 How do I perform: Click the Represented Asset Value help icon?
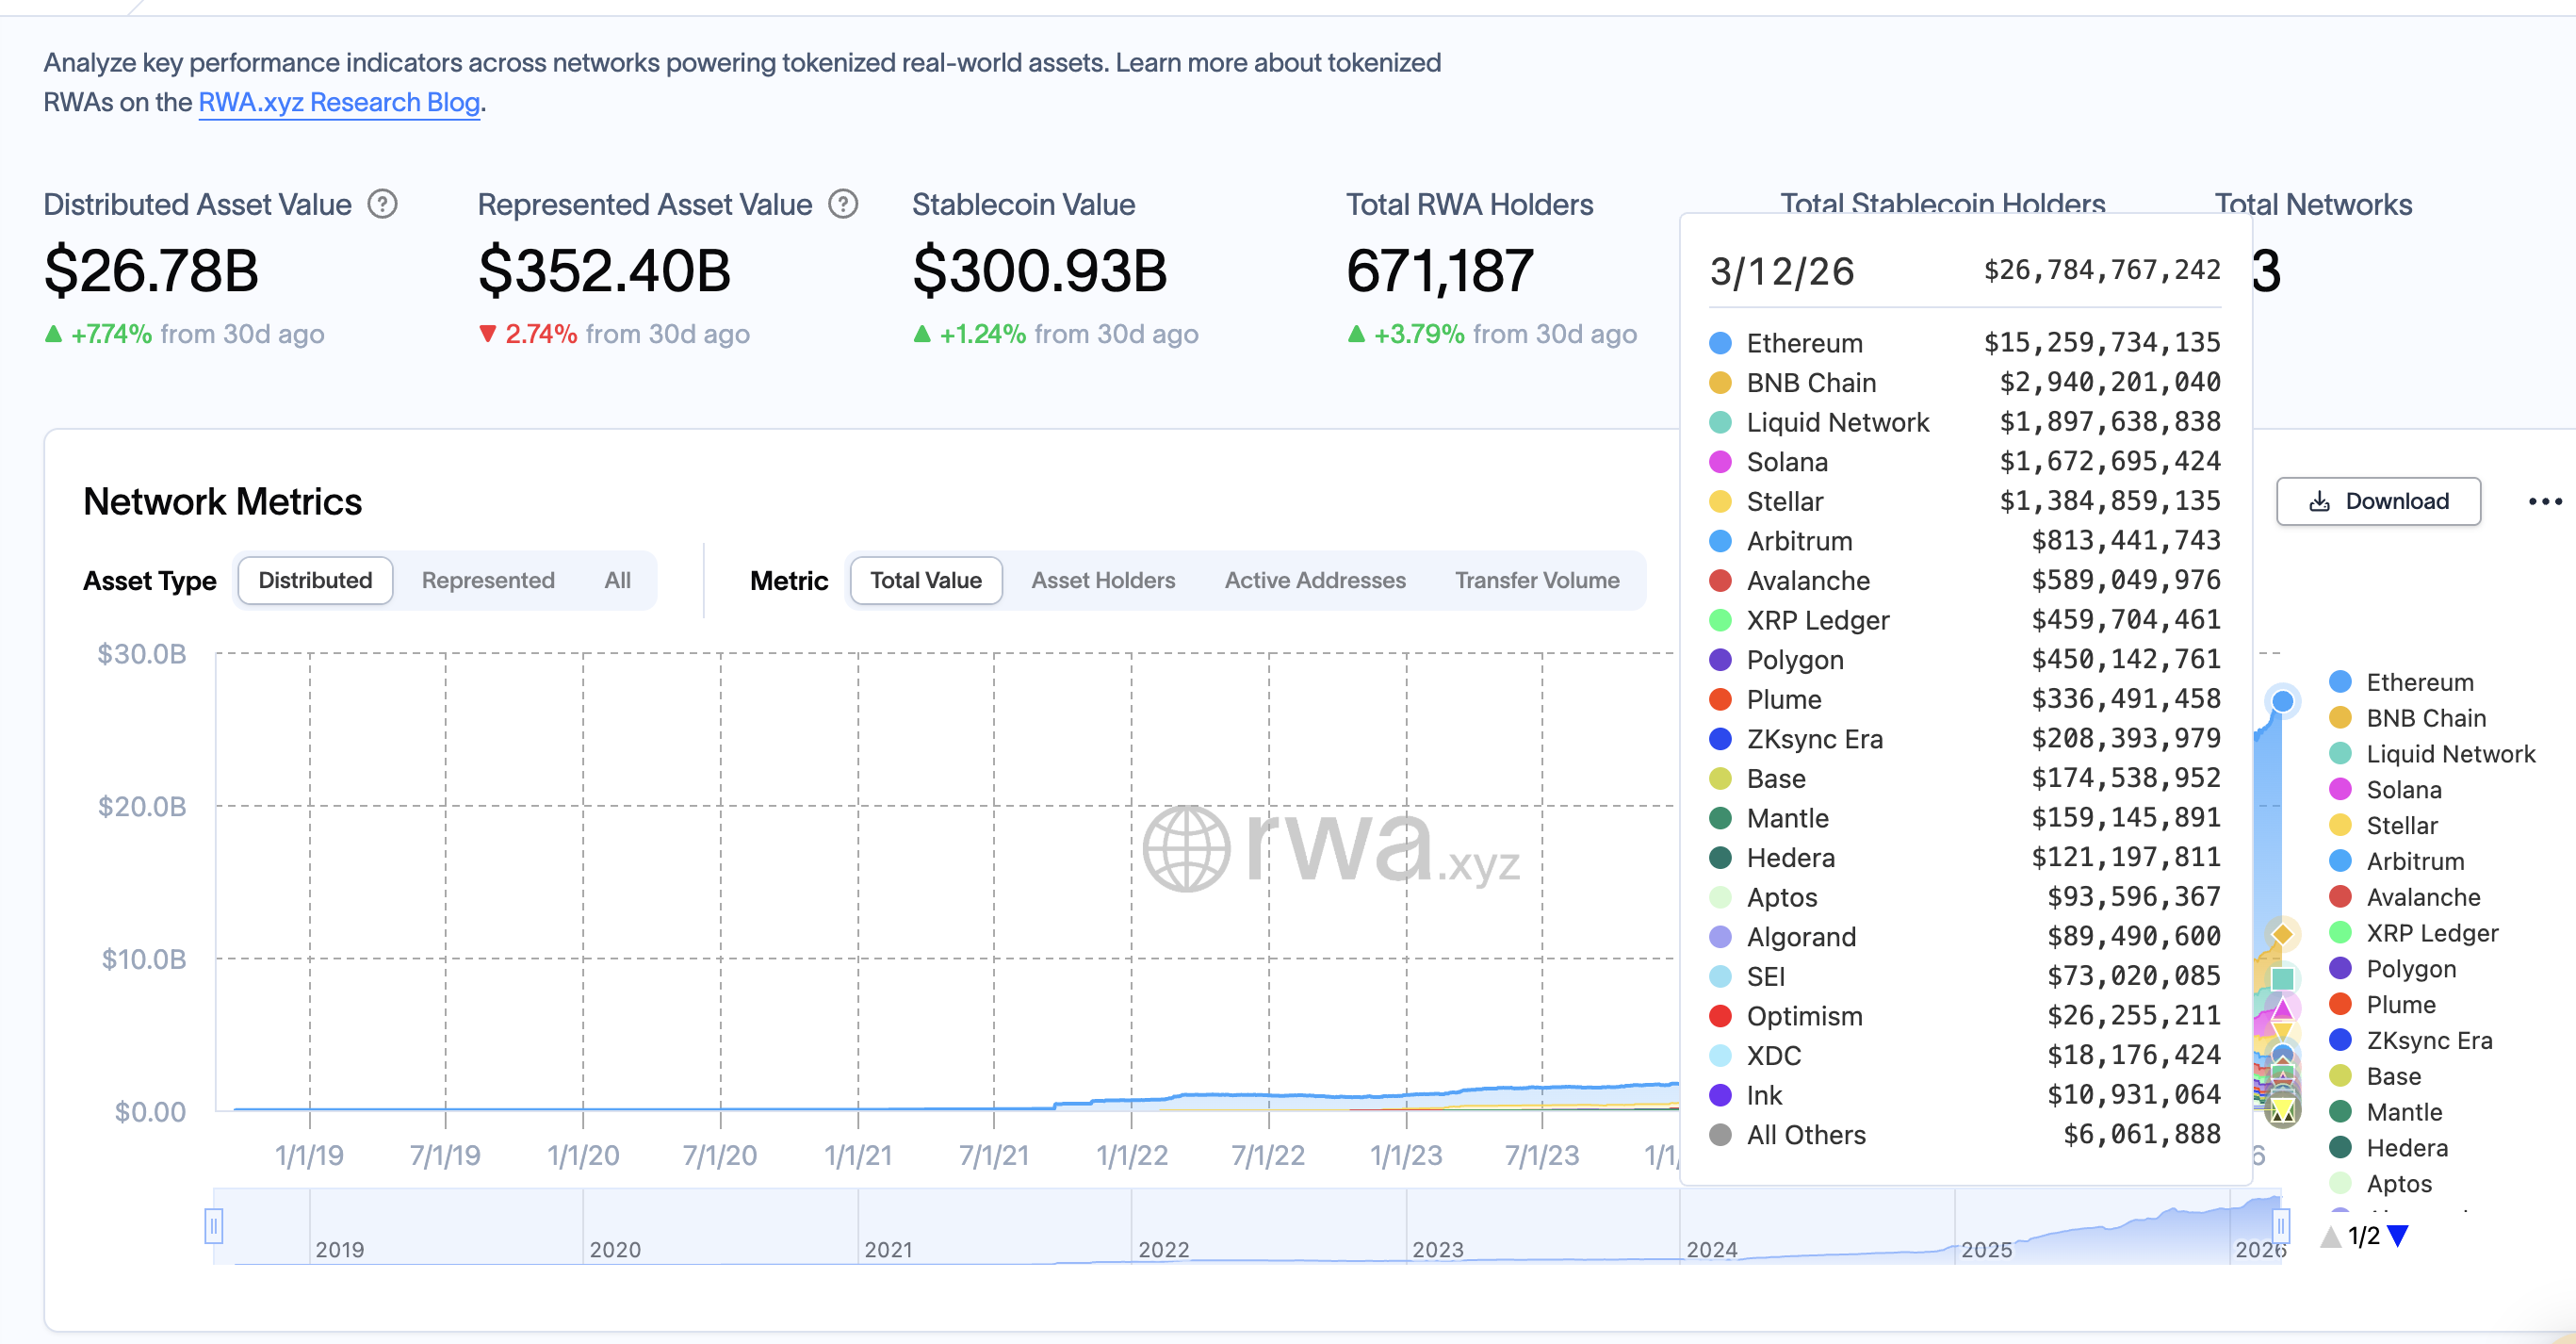click(x=843, y=204)
